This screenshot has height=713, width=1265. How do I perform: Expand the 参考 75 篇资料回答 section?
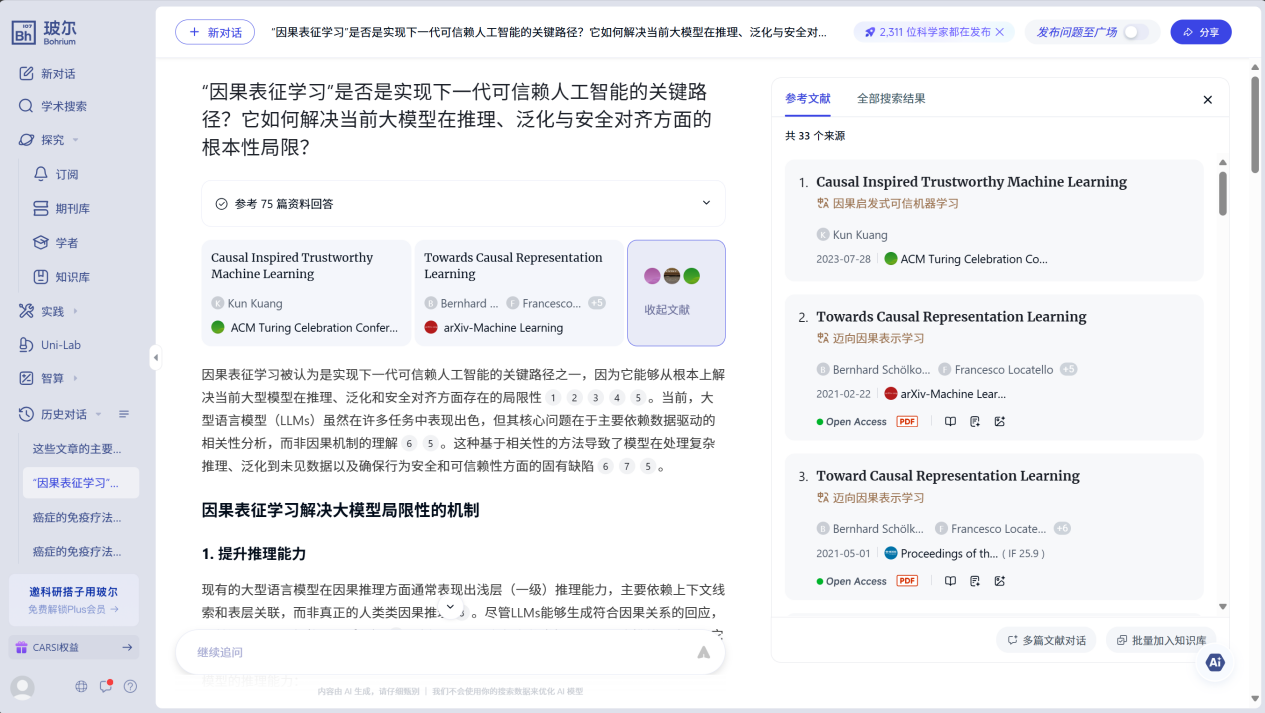click(706, 203)
